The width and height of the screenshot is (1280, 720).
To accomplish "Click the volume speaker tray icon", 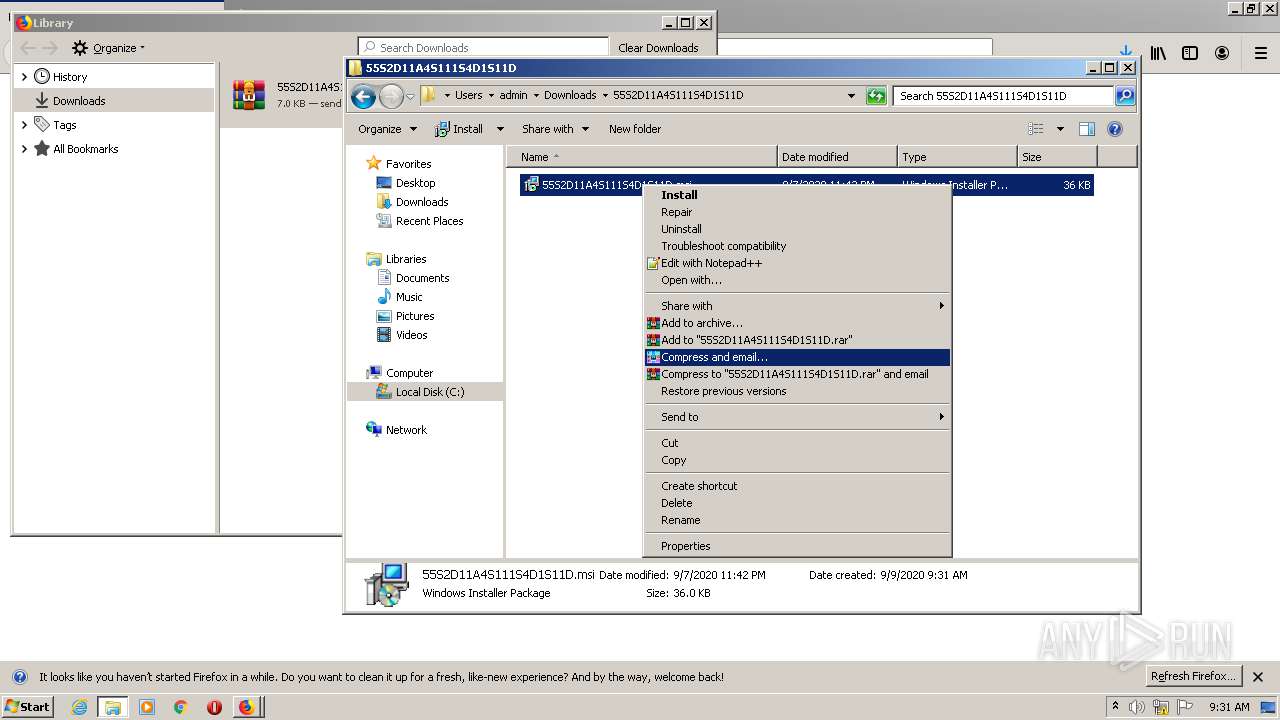I will (1137, 707).
